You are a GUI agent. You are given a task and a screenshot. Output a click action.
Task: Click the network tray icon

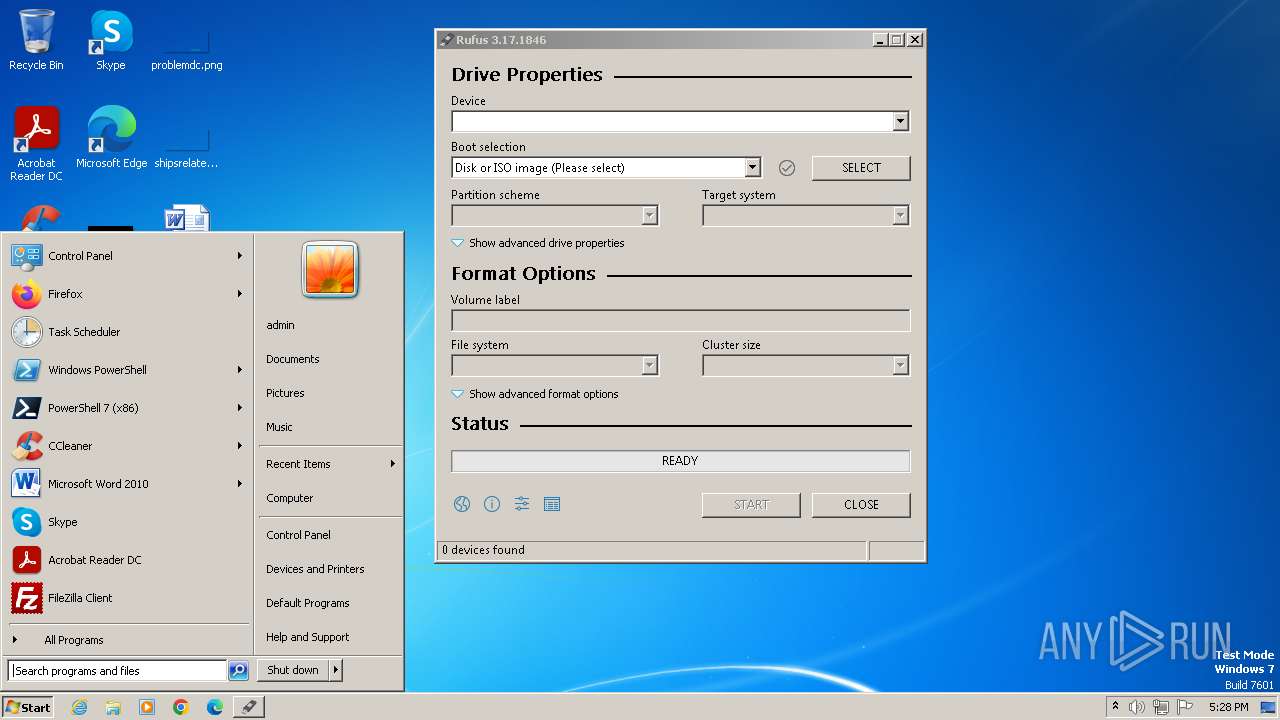click(x=1161, y=707)
